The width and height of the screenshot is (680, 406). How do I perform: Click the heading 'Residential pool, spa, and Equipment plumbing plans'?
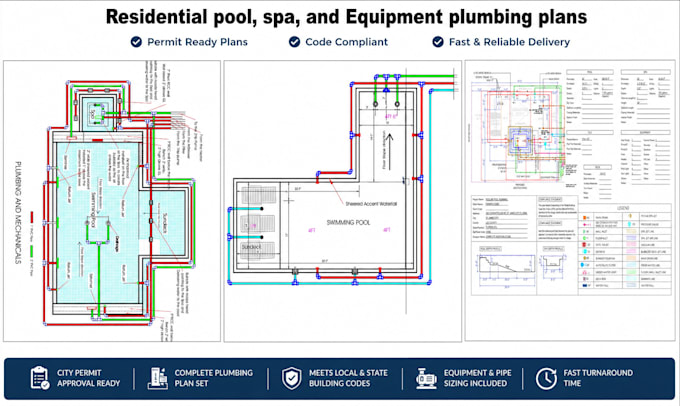[x=346, y=17]
